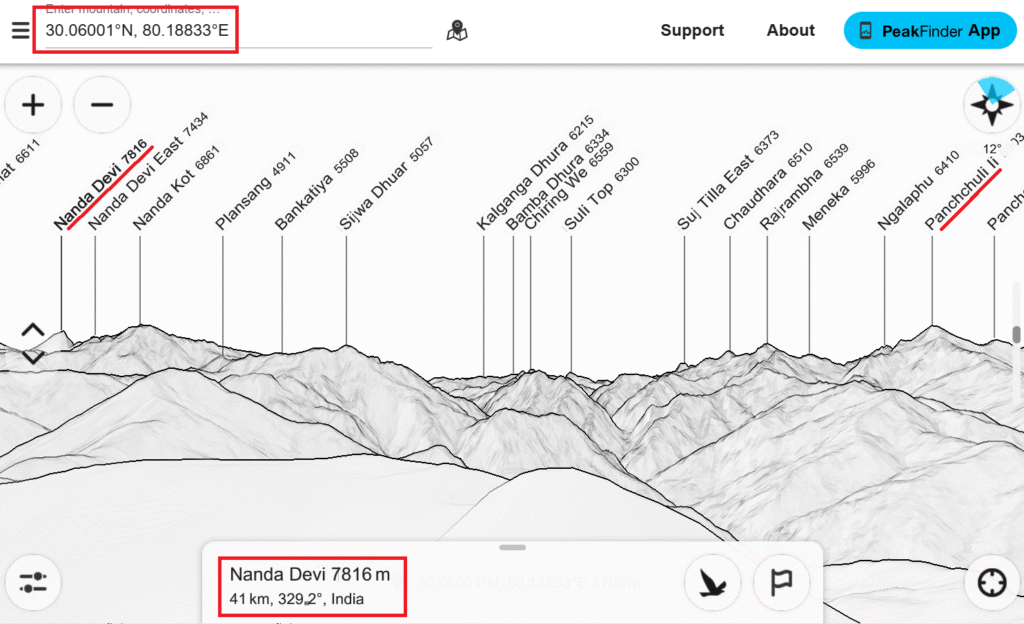
Task: Click the vertical scrollbar thumb on right edge
Action: tap(1017, 335)
